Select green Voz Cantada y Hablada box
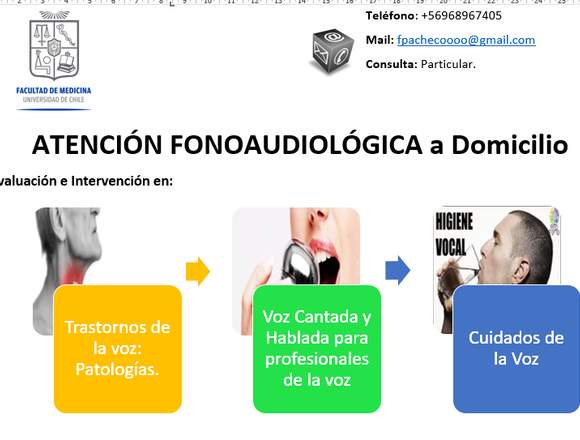This screenshot has height=440, width=580. [x=317, y=349]
